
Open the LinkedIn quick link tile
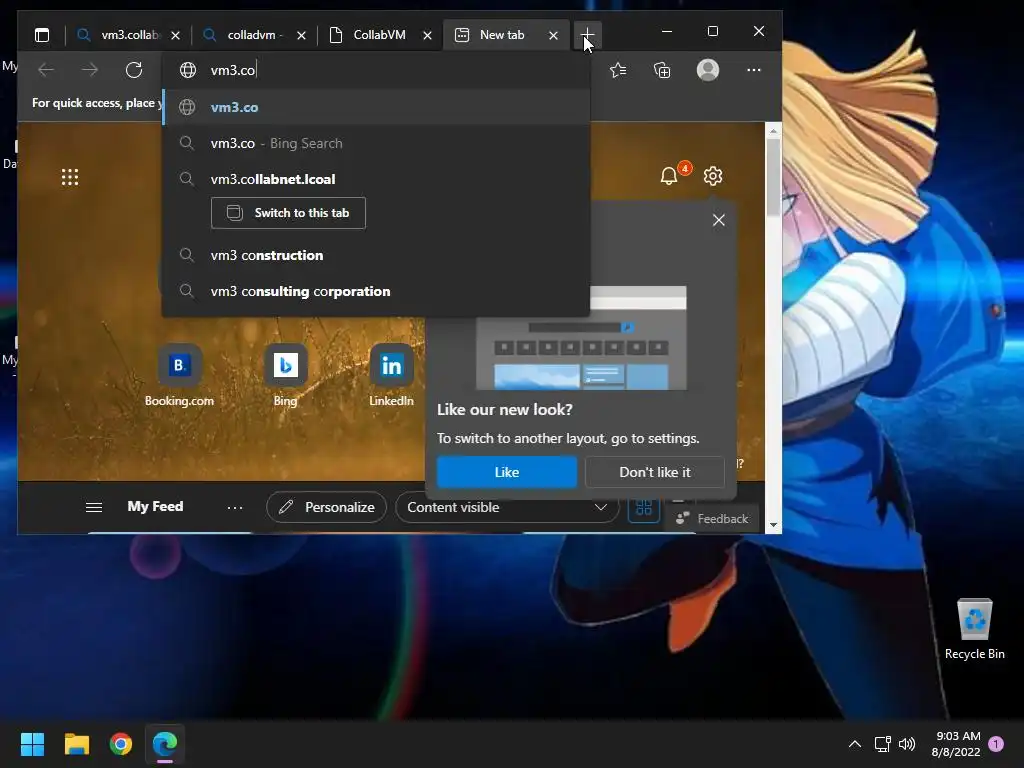click(391, 376)
